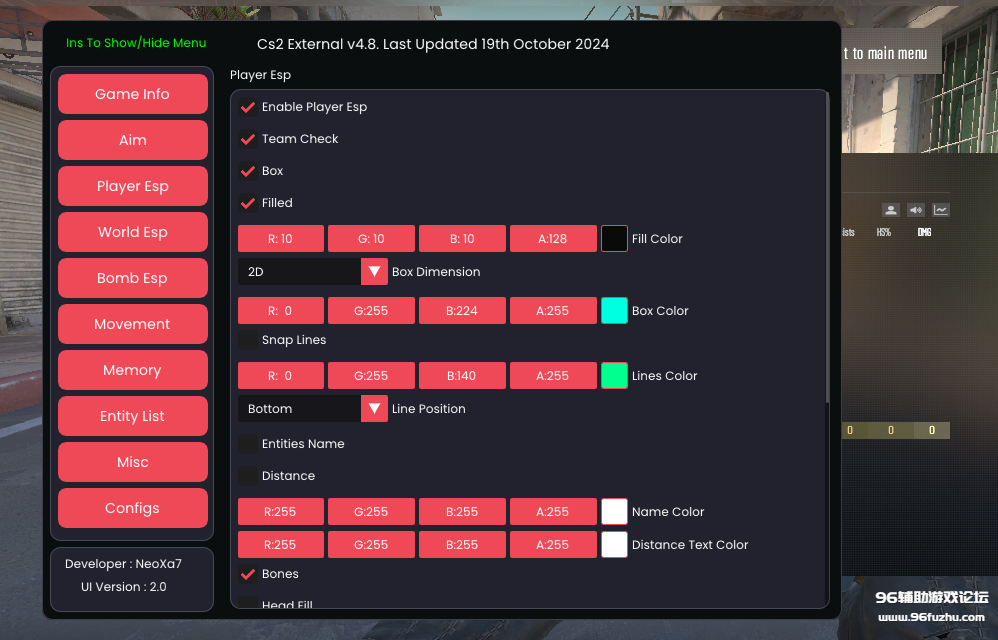Screen dimensions: 998x640
Task: Uncheck the Bones option
Action: pyautogui.click(x=248, y=574)
